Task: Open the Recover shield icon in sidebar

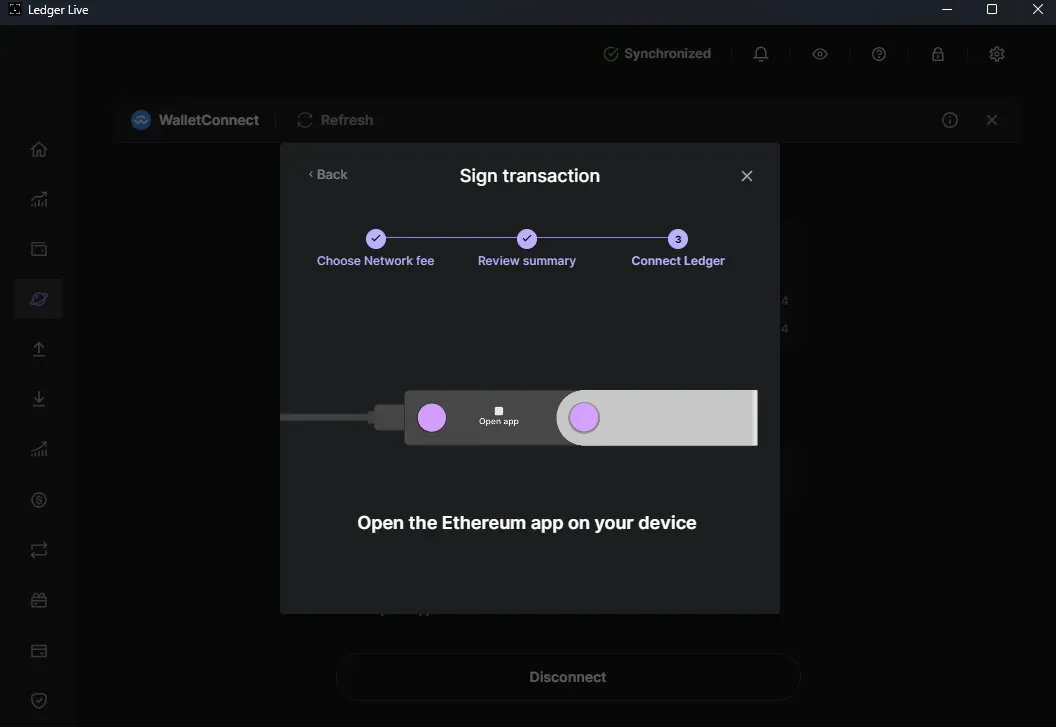Action: pos(39,701)
